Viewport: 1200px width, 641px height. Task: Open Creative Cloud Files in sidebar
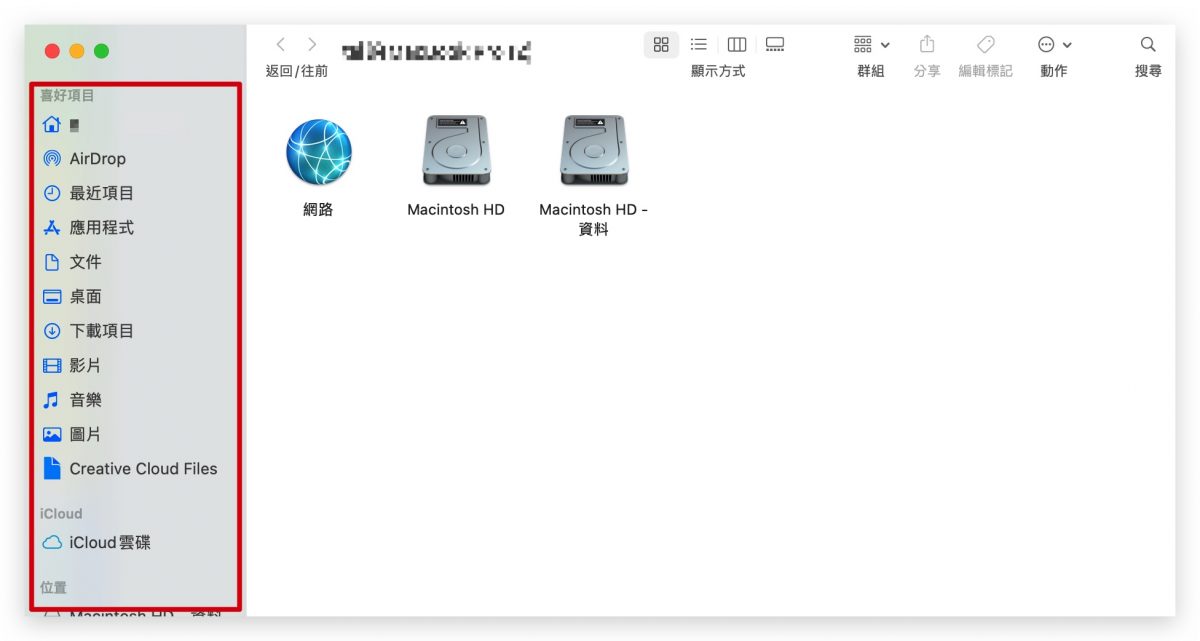130,469
